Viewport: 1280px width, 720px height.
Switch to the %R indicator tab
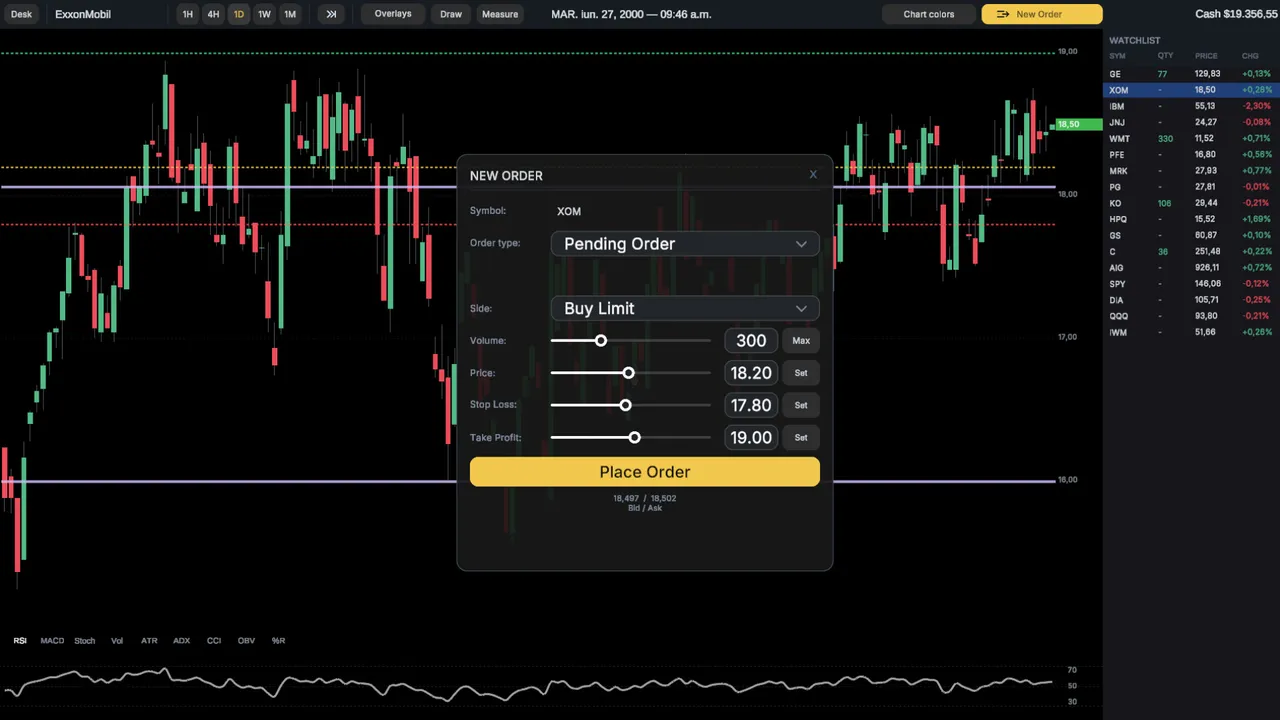click(x=278, y=640)
